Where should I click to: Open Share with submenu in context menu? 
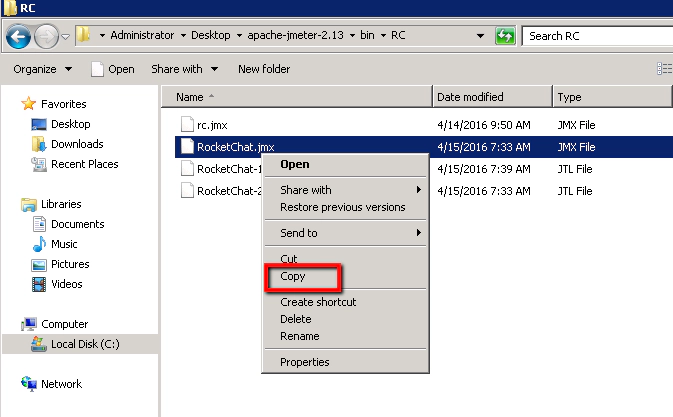pyautogui.click(x=346, y=190)
